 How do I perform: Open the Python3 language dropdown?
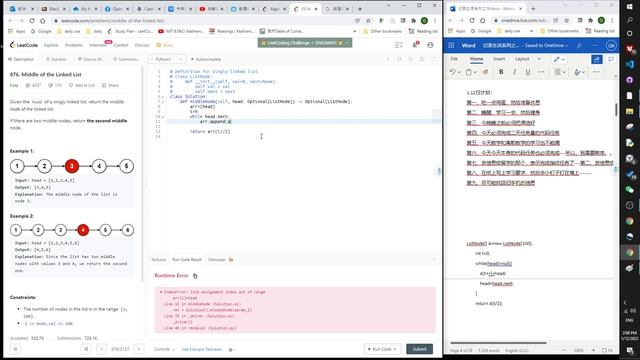[x=166, y=59]
